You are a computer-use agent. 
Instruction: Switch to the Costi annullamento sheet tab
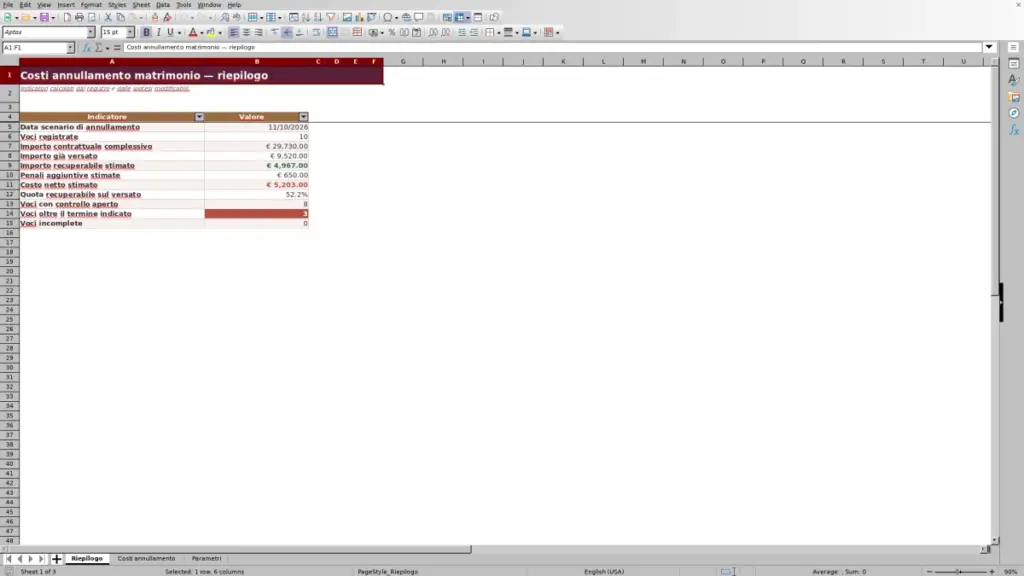point(146,559)
